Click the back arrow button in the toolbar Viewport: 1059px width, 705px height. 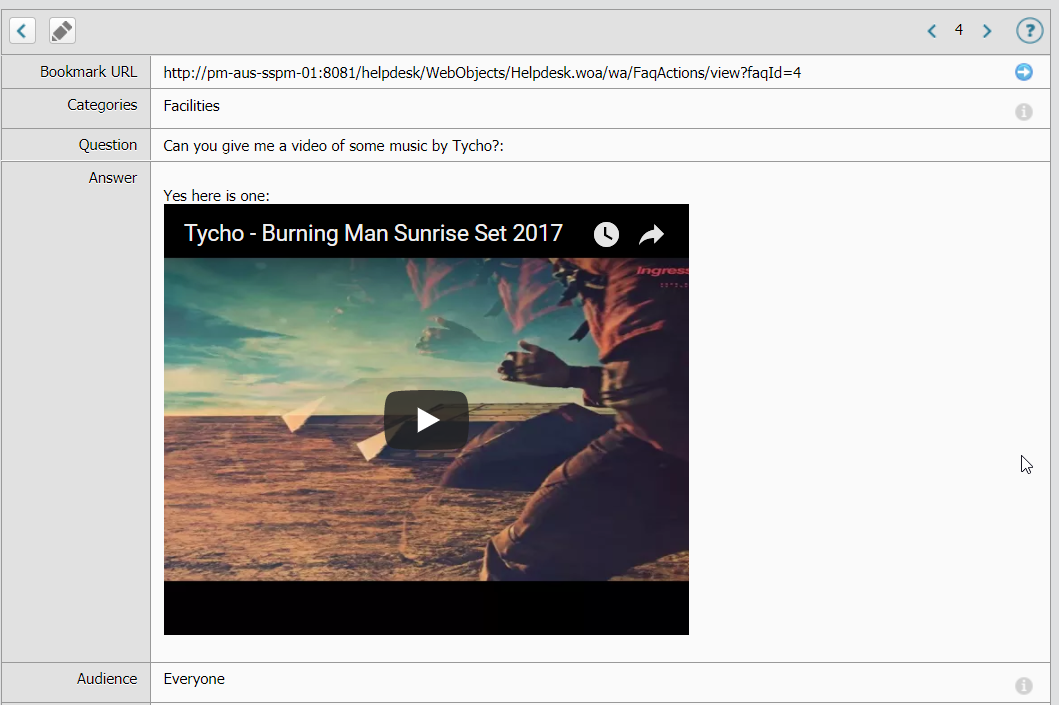click(22, 30)
